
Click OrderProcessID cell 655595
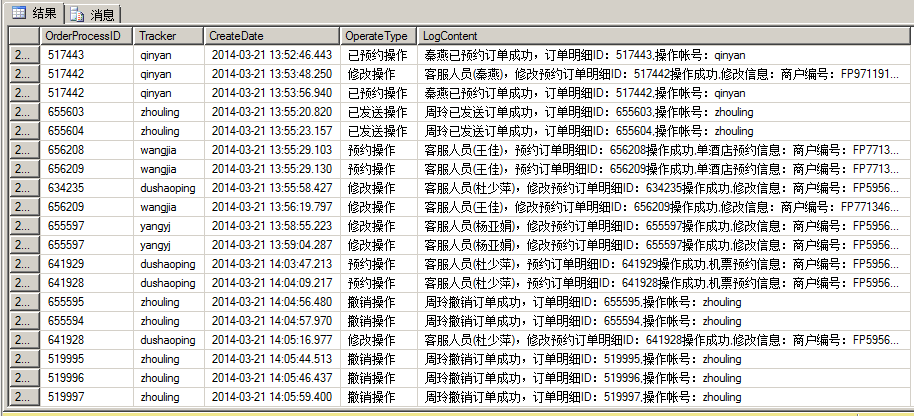pos(87,302)
